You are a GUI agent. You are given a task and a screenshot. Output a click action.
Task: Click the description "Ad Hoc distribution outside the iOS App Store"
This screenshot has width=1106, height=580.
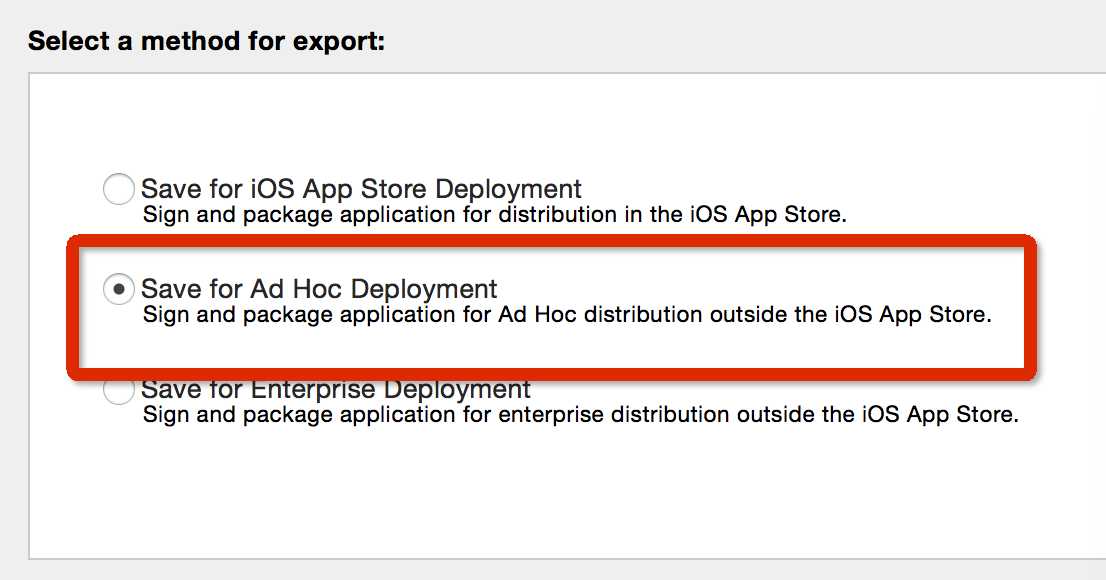(745, 315)
